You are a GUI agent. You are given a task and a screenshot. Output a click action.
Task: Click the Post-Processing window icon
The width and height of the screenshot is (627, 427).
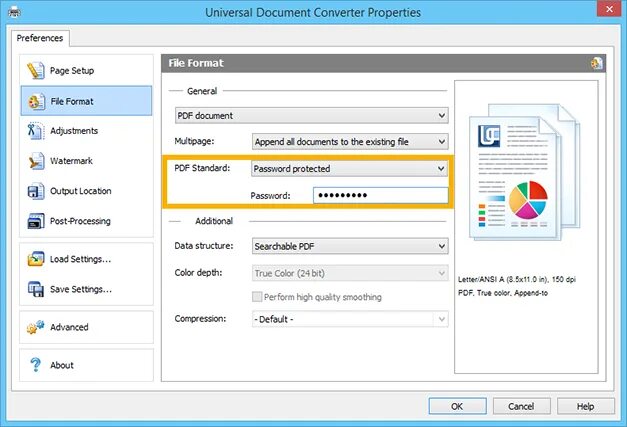click(36, 221)
